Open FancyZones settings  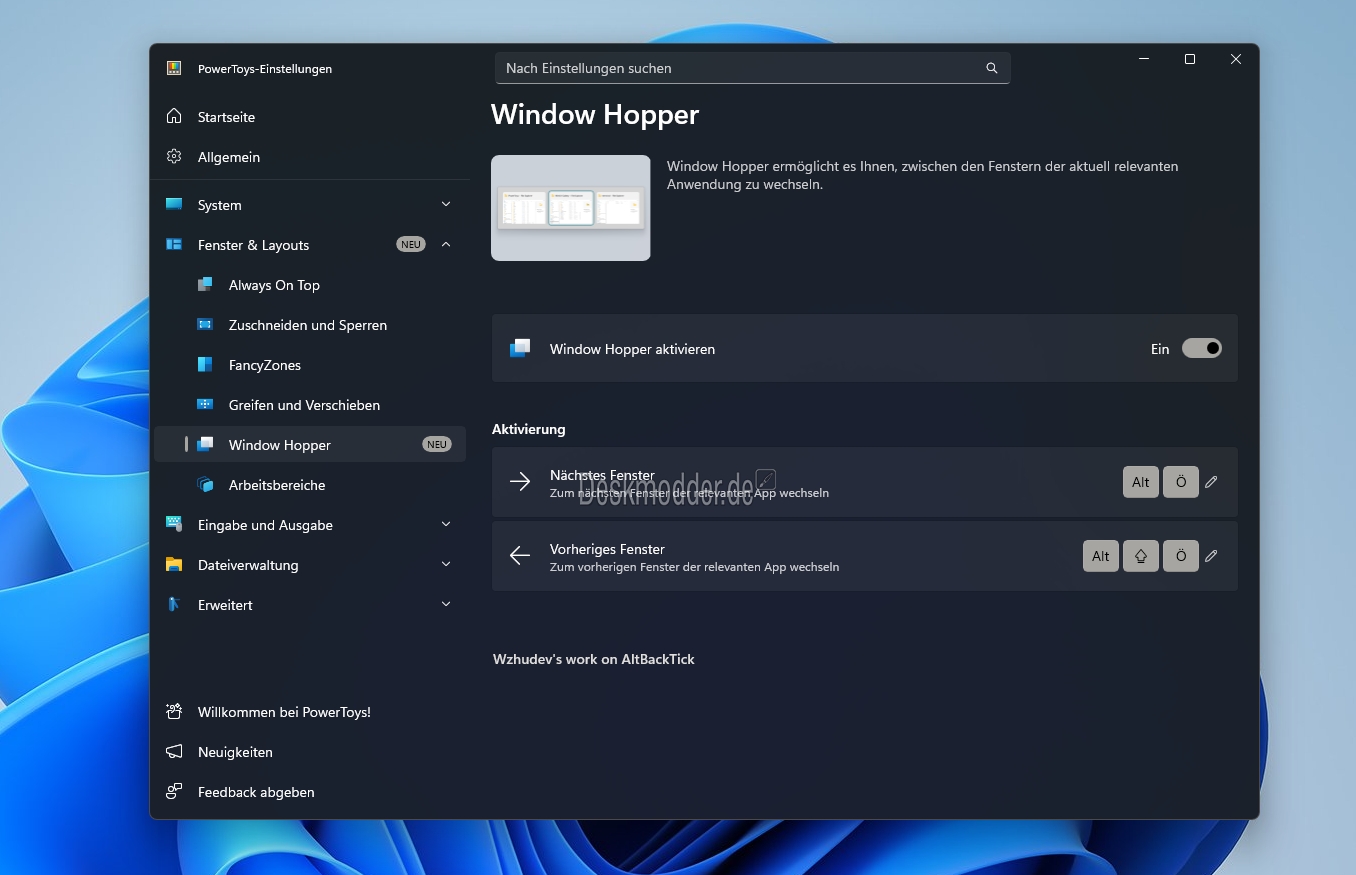[310, 365]
